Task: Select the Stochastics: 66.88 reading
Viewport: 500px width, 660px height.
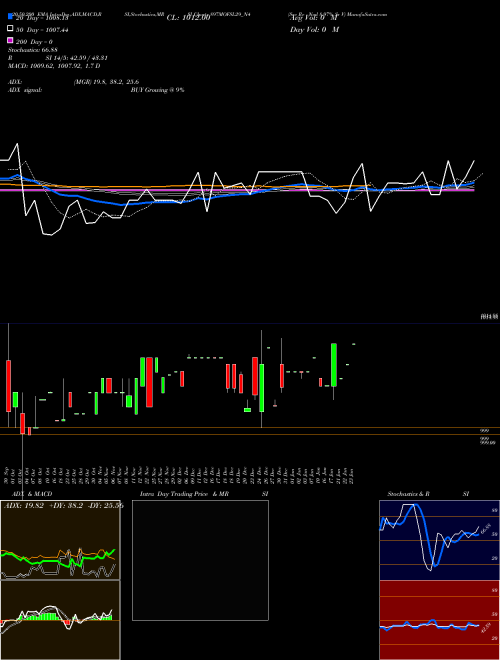Action: [x=33, y=50]
